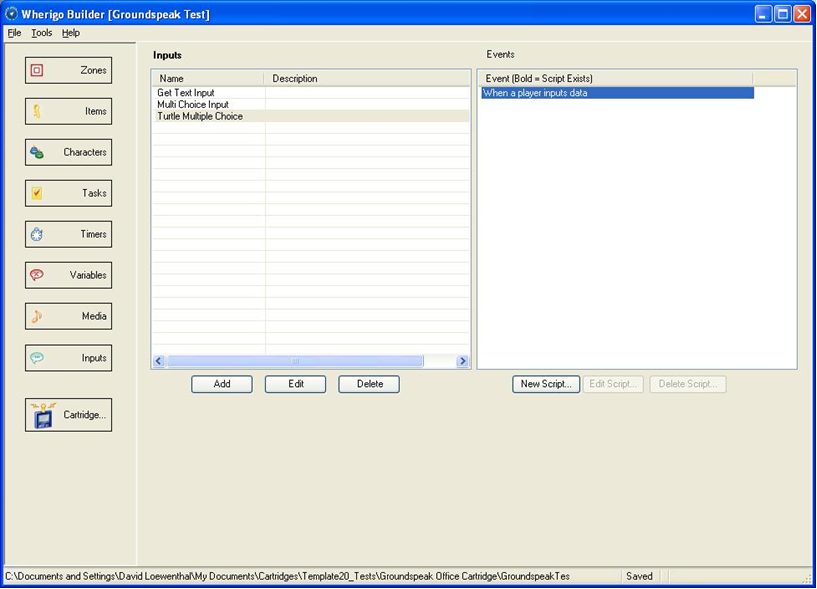Click the Edit input button
Screen dimensions: 817x589
click(x=295, y=384)
